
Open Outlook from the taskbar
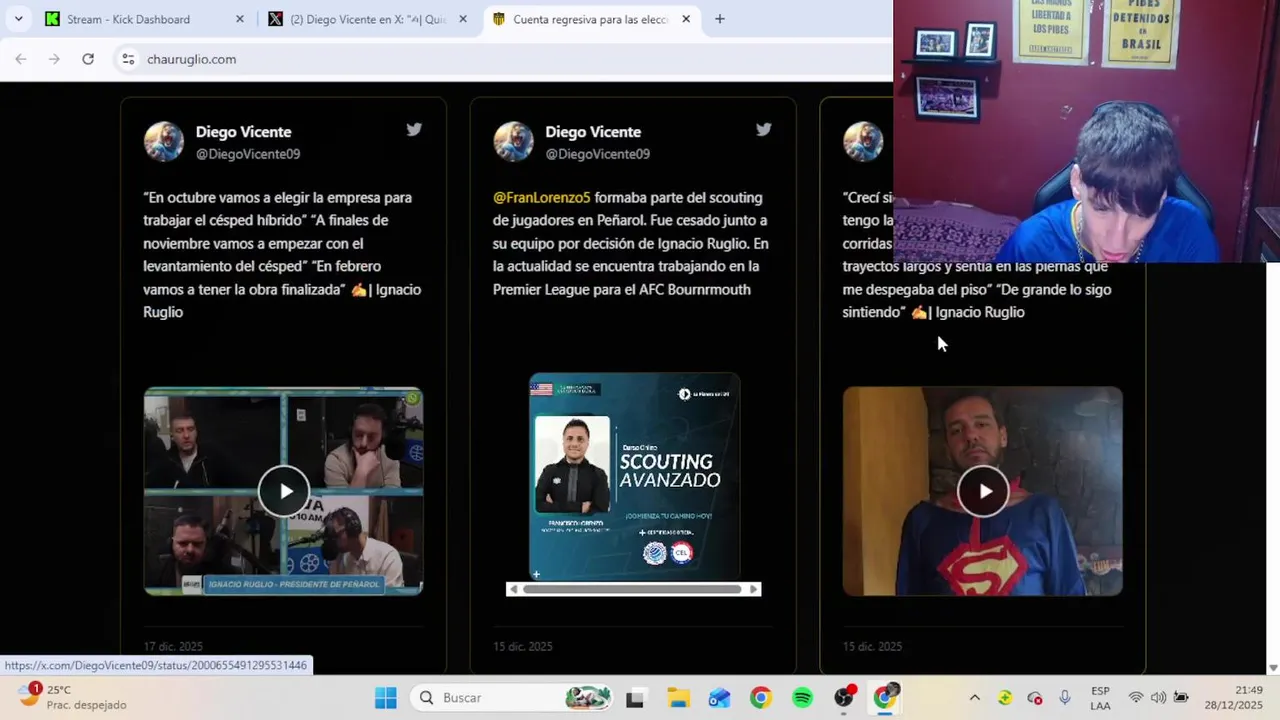[x=720, y=698]
